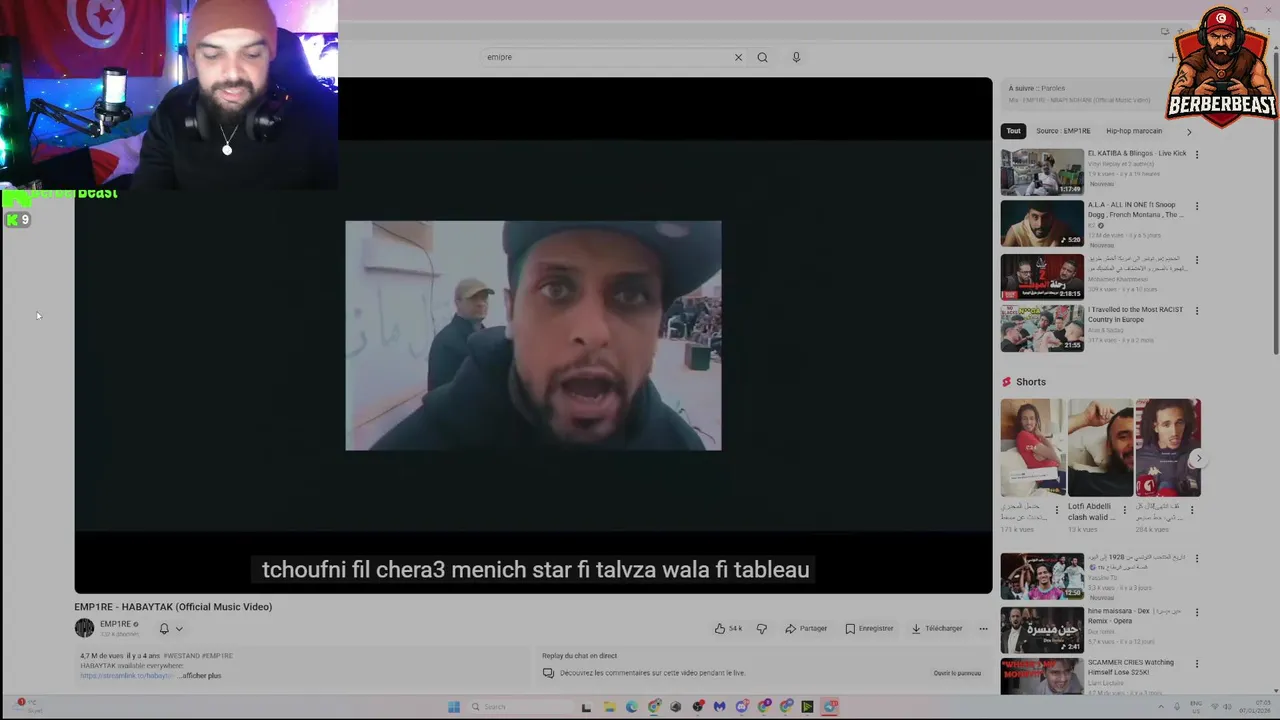The image size is (1280, 720).
Task: Open File Explorer folder icon in the taskbar
Action: tap(609, 707)
